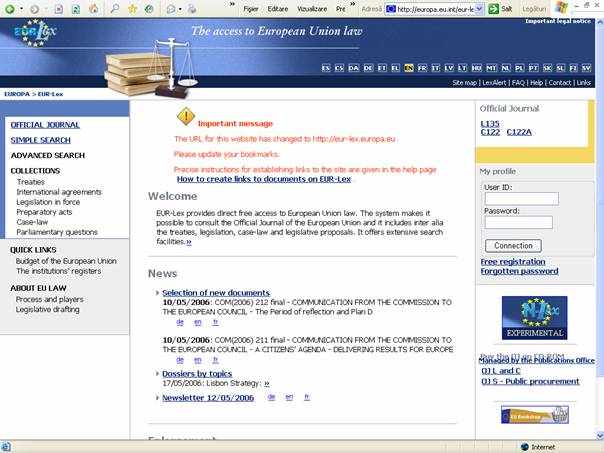
Task: Click the Print icon in toolbar
Action: (x=191, y=9)
